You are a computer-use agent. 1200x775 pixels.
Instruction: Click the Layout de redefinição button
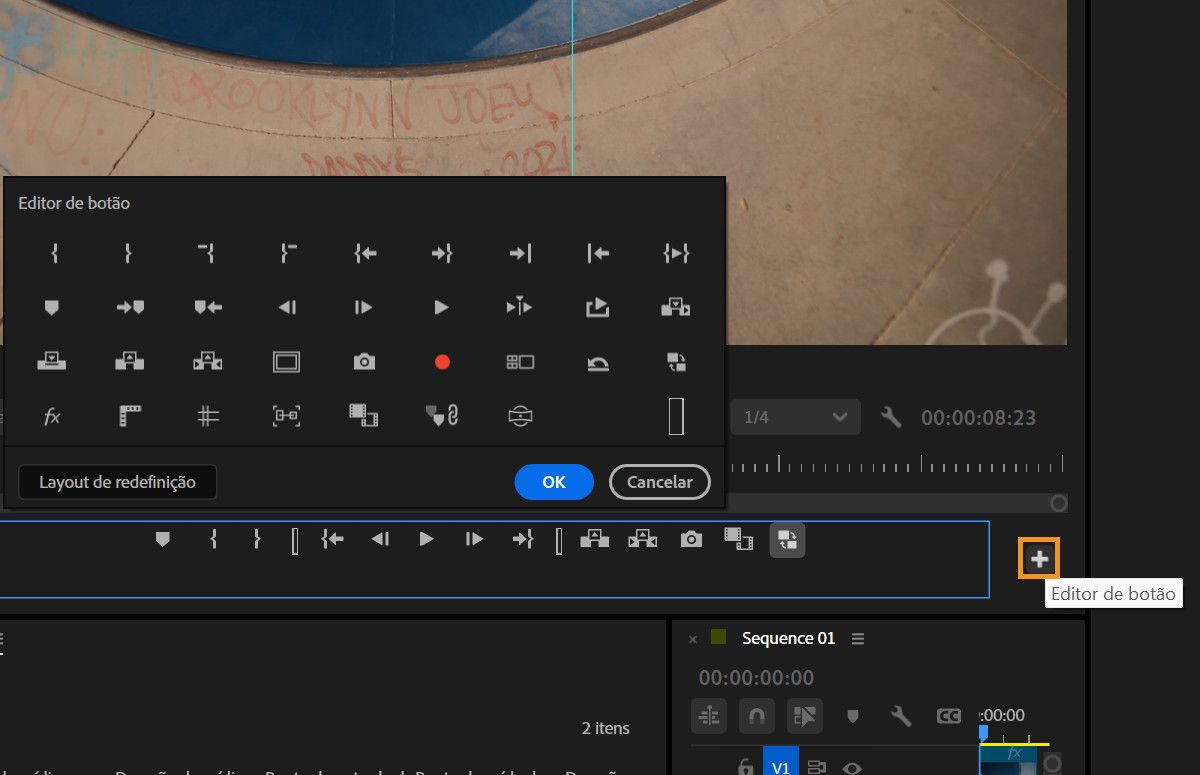coord(117,482)
